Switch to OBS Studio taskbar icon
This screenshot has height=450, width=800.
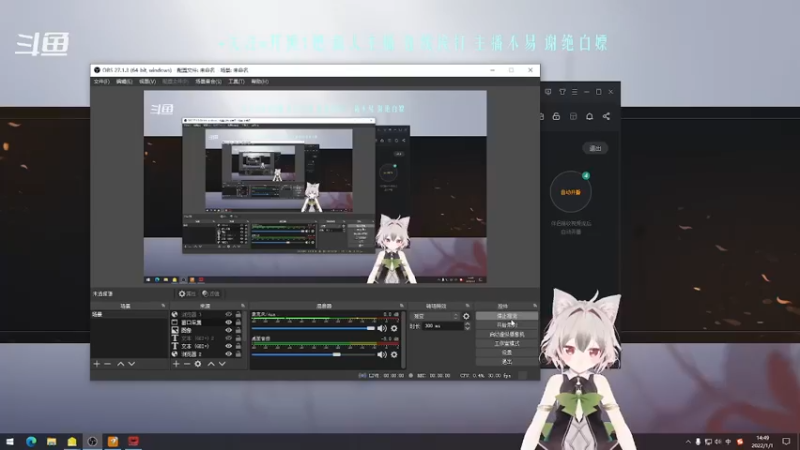pyautogui.click(x=92, y=441)
